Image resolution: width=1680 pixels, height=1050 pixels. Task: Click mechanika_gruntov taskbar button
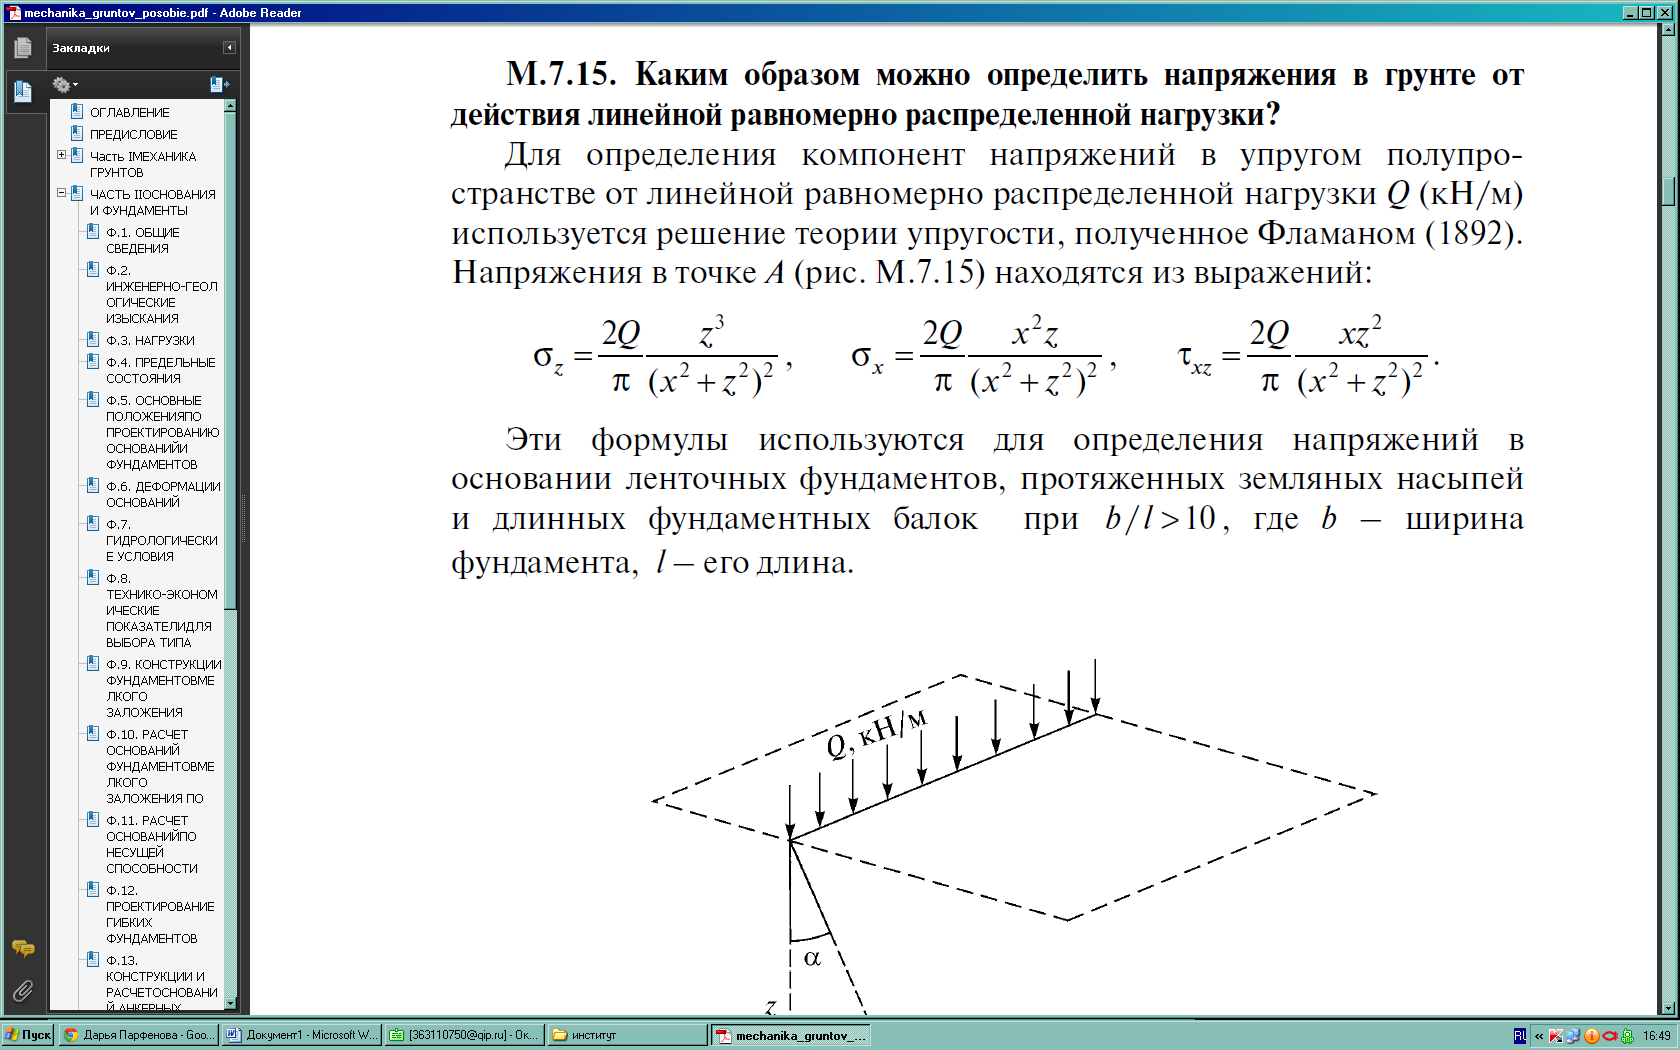(790, 1035)
